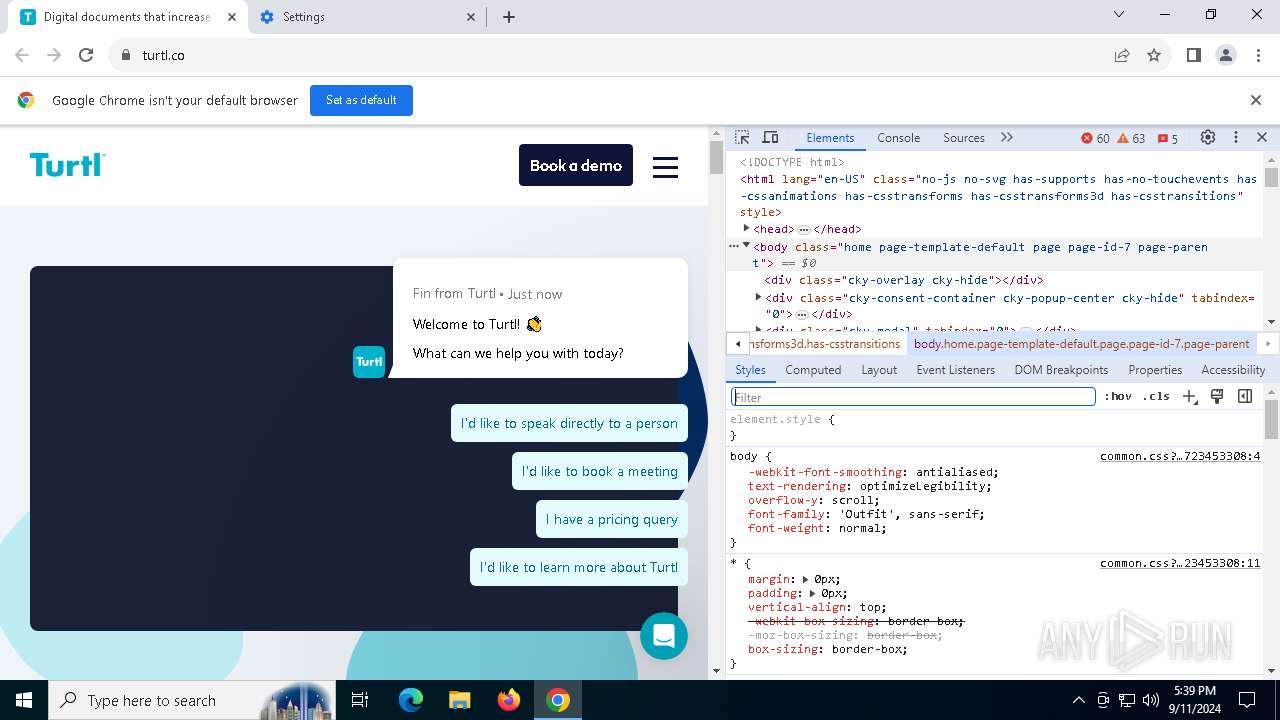Open the Event Listeners pane

tap(956, 370)
